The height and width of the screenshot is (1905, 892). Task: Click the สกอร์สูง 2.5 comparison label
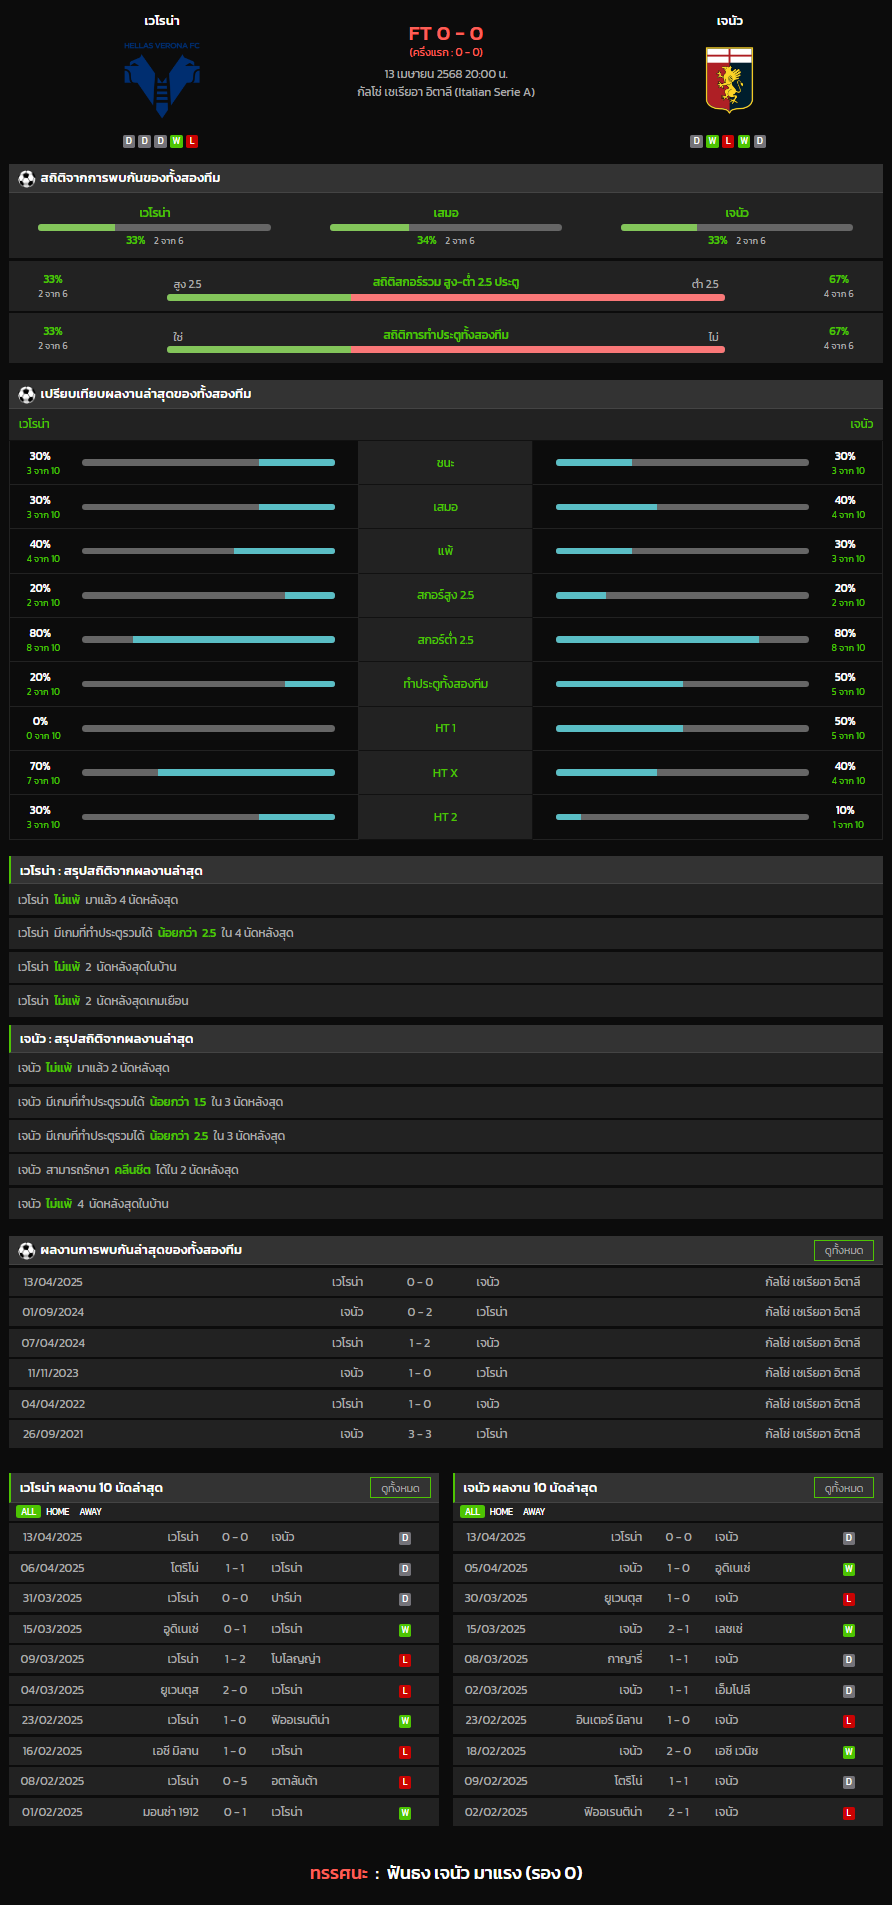tap(446, 595)
